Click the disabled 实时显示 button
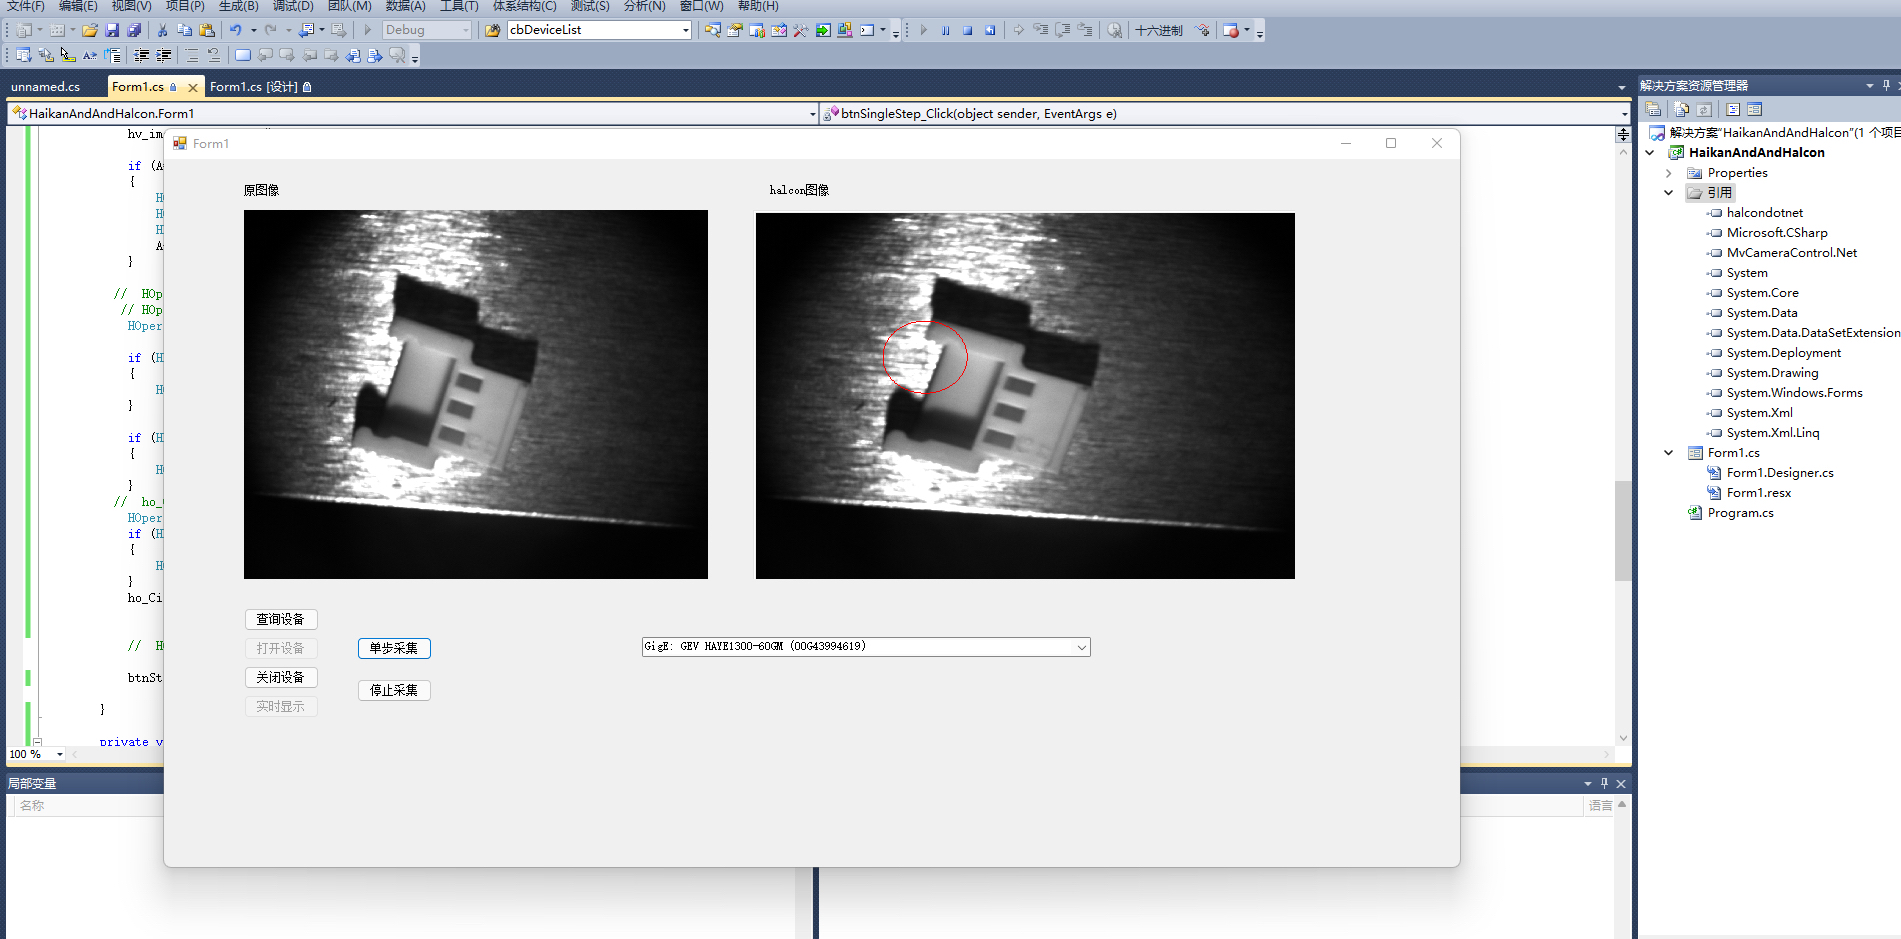The image size is (1901, 939). pyautogui.click(x=281, y=706)
